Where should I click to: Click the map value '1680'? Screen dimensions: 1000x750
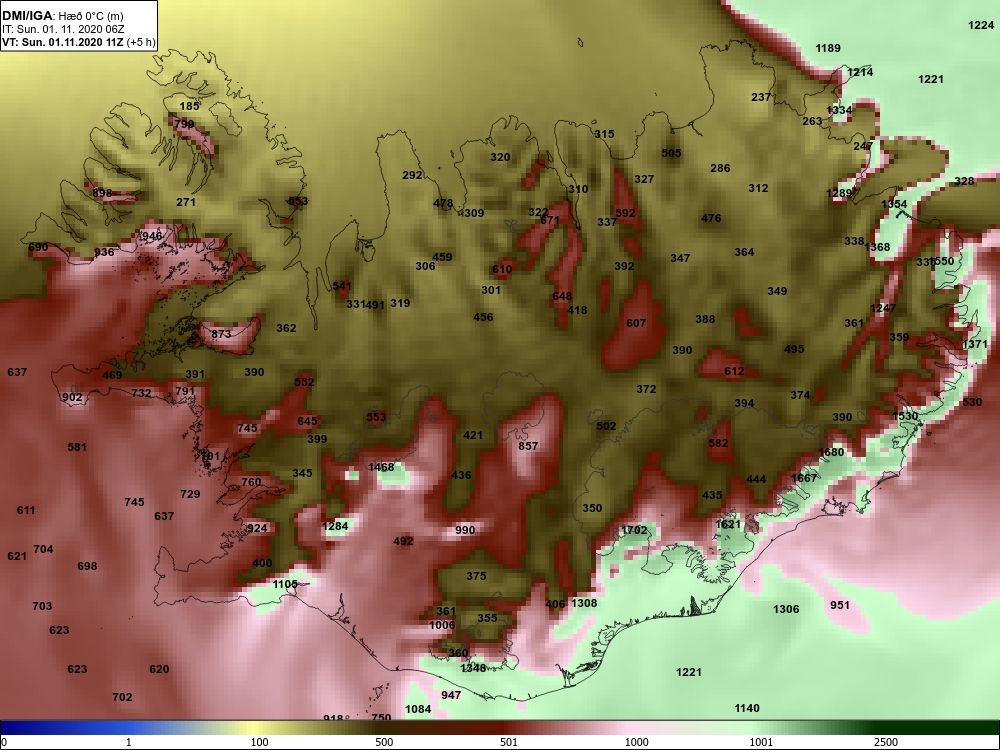pyautogui.click(x=831, y=452)
